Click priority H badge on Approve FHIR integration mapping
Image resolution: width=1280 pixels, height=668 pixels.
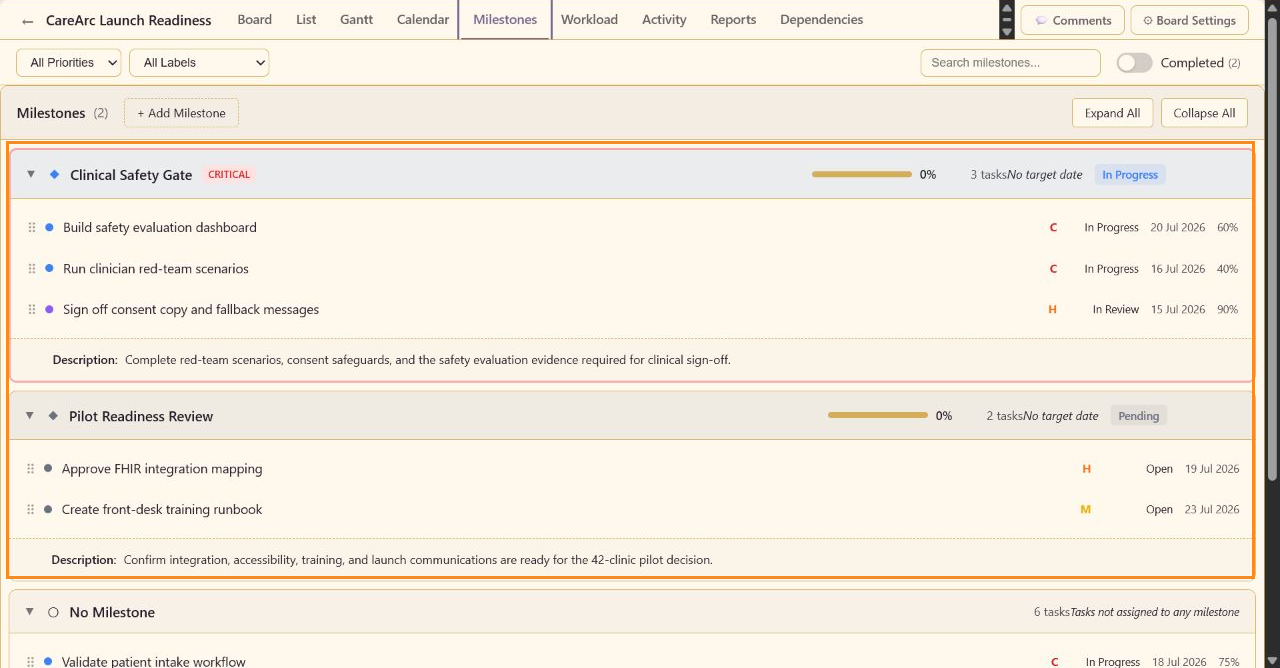coord(1087,469)
